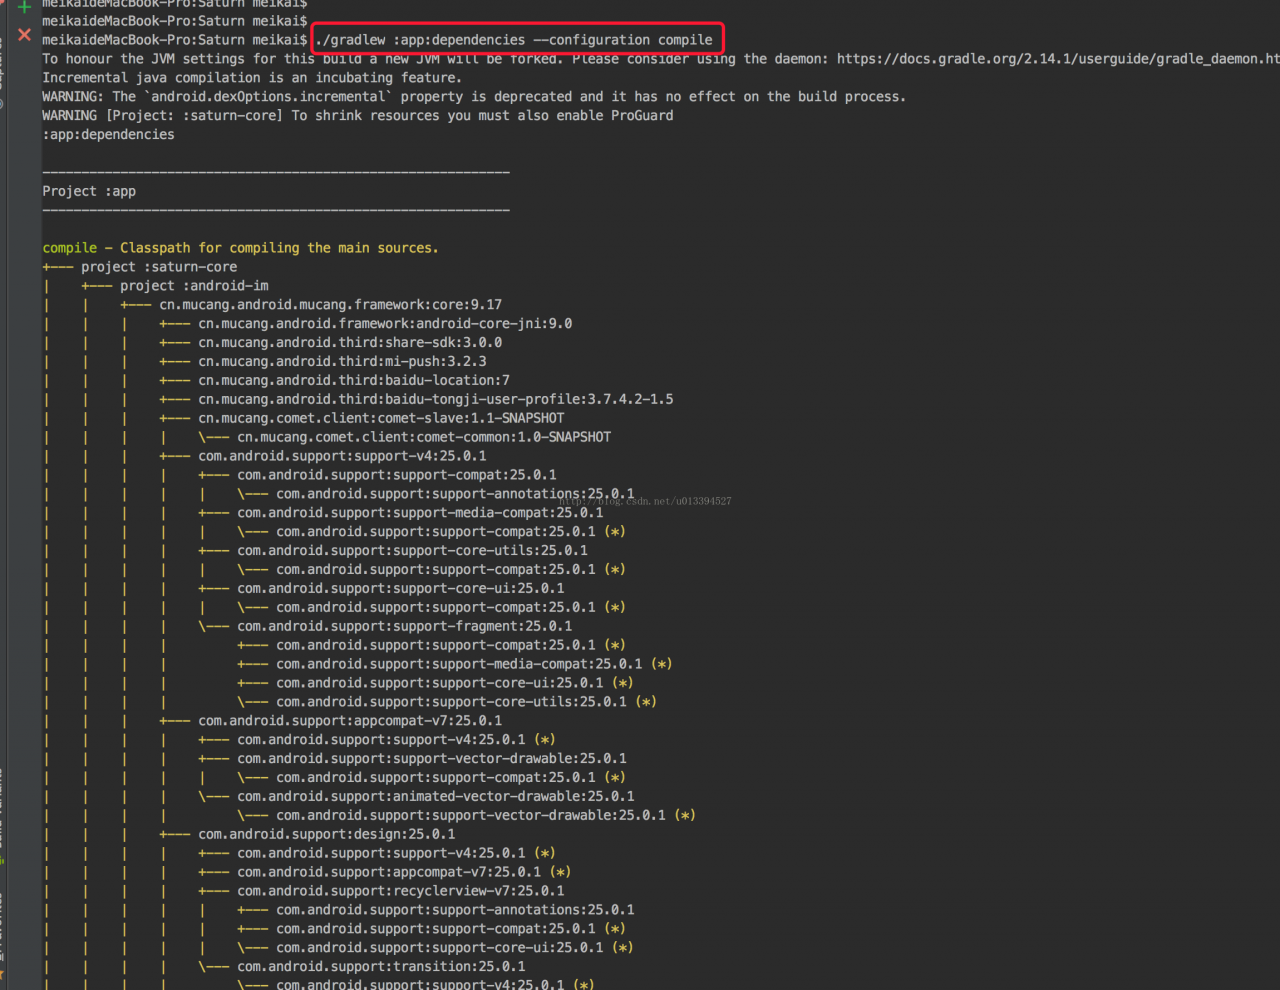Click the 'compile - Classpath' description line
The image size is (1280, 990).
point(240,248)
